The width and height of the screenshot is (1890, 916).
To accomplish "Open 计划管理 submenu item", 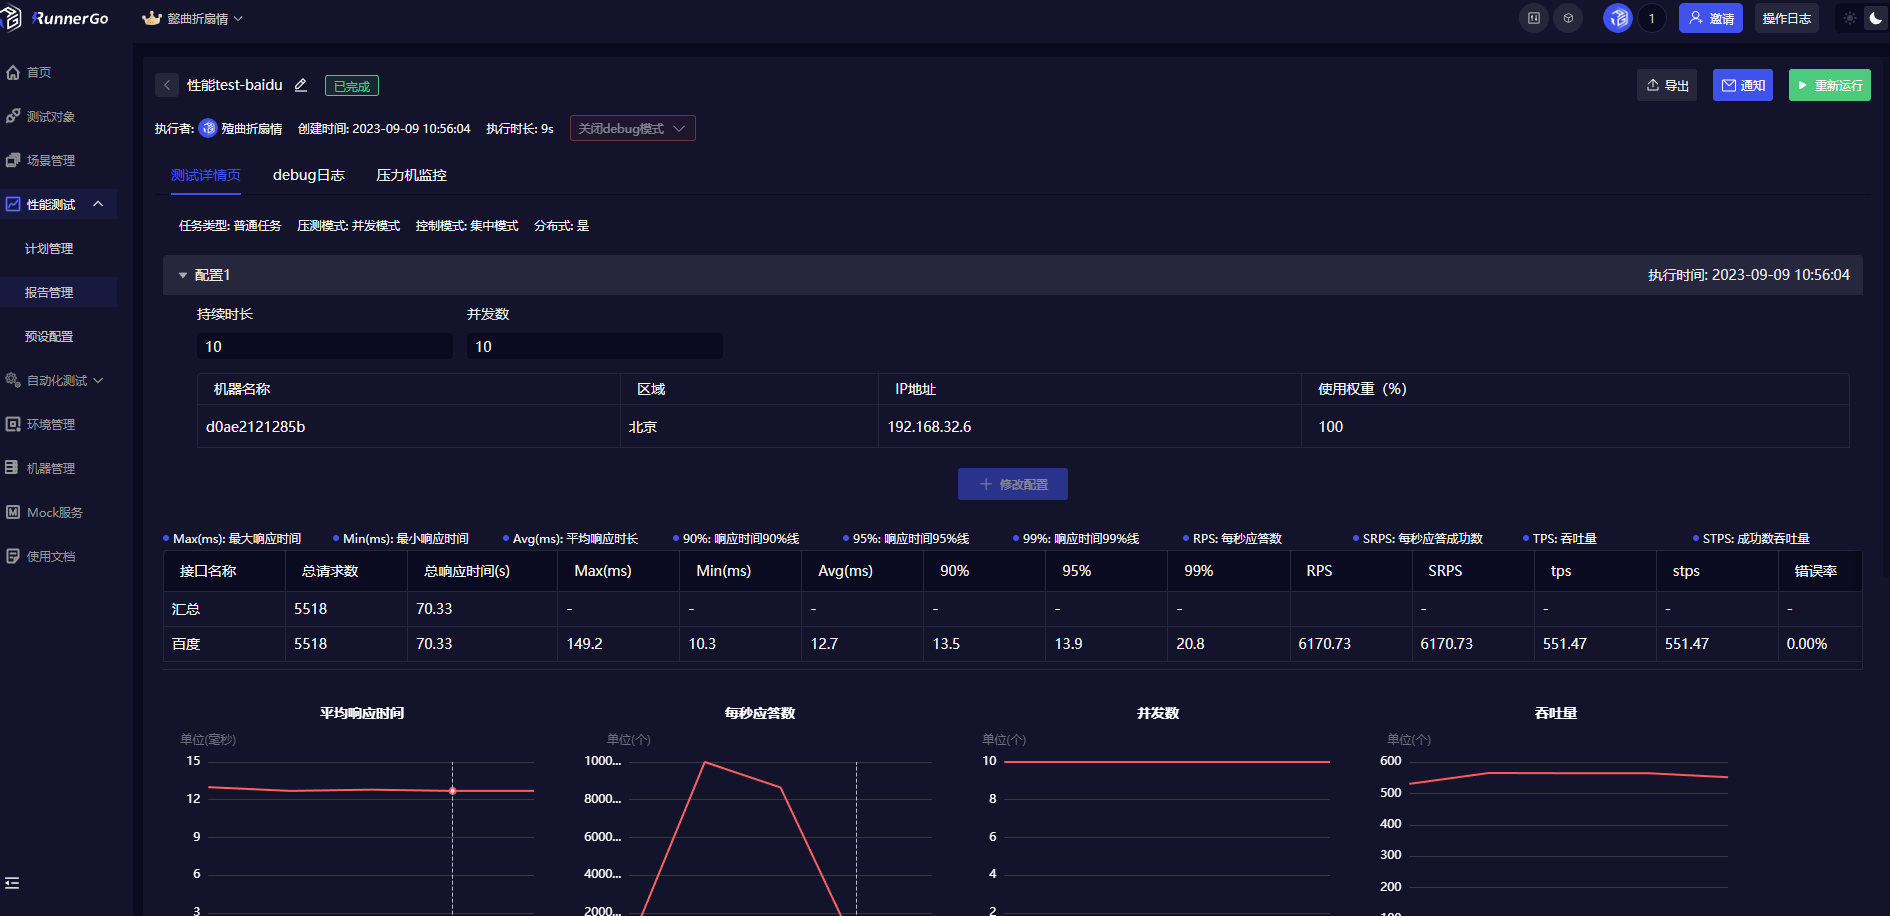I will 49,248.
